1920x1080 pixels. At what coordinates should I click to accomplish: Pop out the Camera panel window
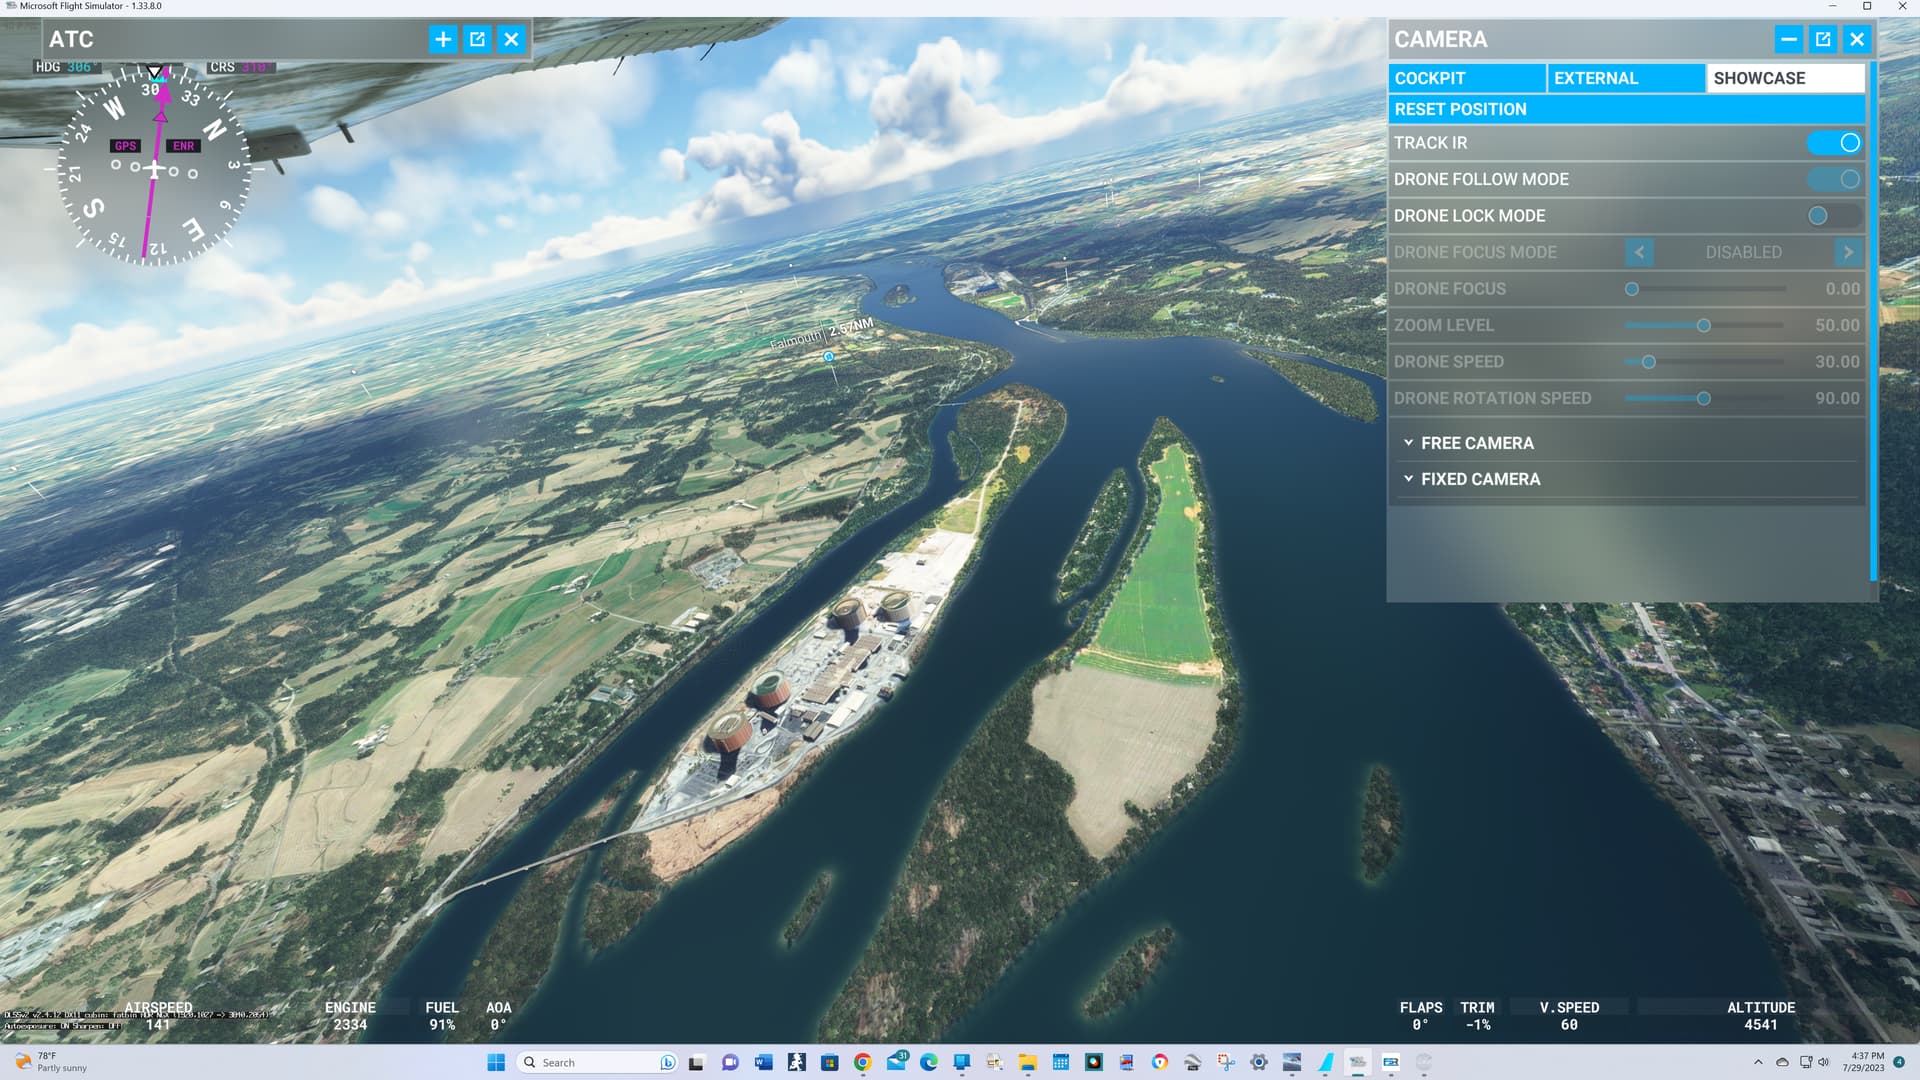[1823, 39]
